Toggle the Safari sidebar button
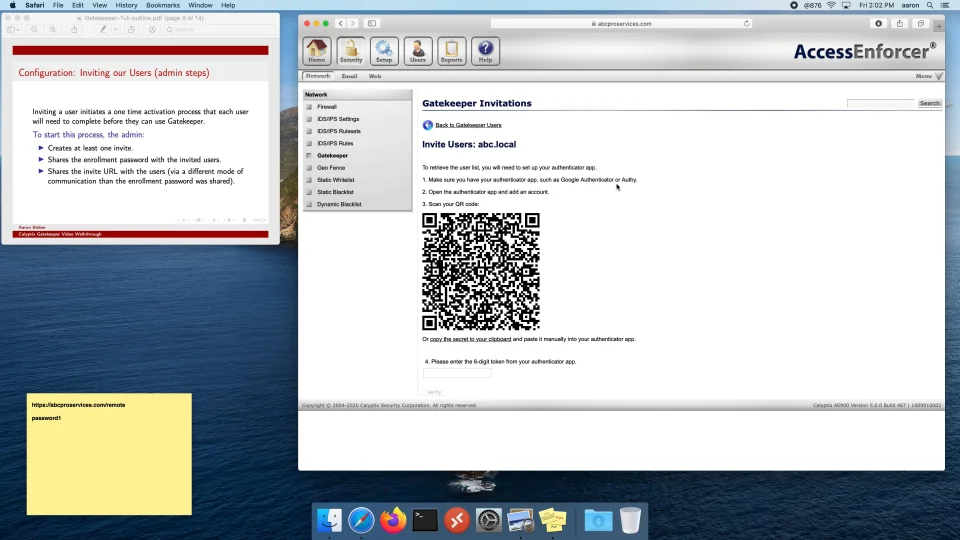This screenshot has width=960, height=540. point(372,23)
